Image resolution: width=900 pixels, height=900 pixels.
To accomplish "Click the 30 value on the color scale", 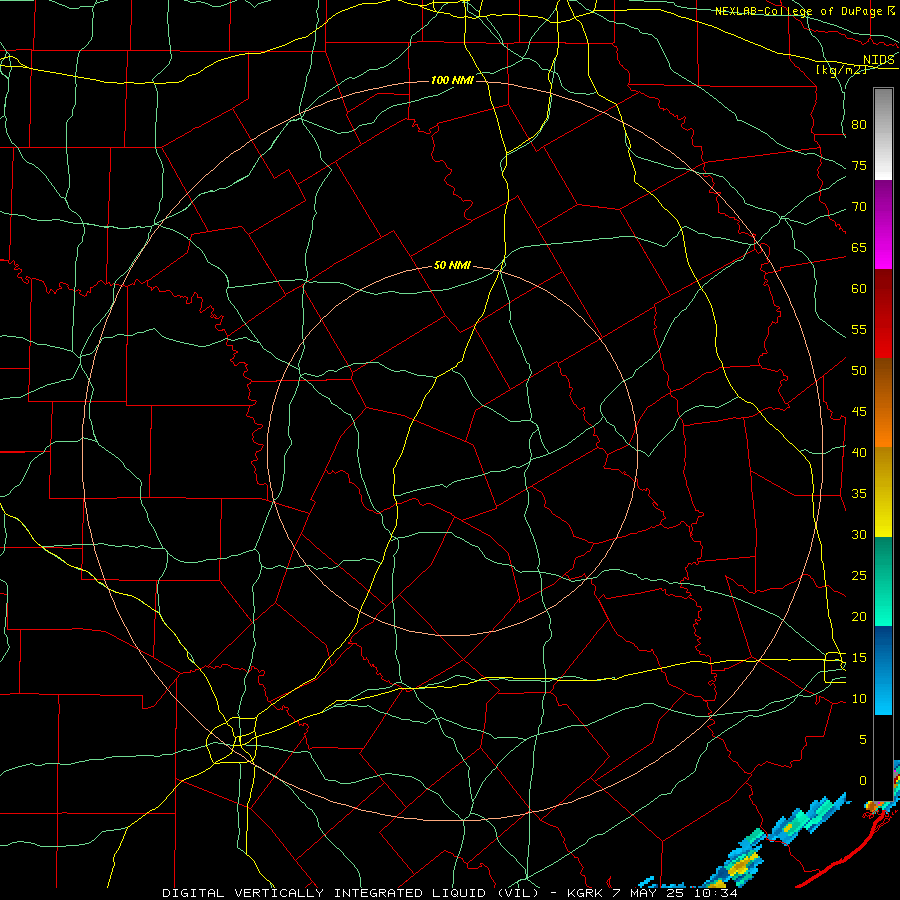I will pyautogui.click(x=859, y=534).
